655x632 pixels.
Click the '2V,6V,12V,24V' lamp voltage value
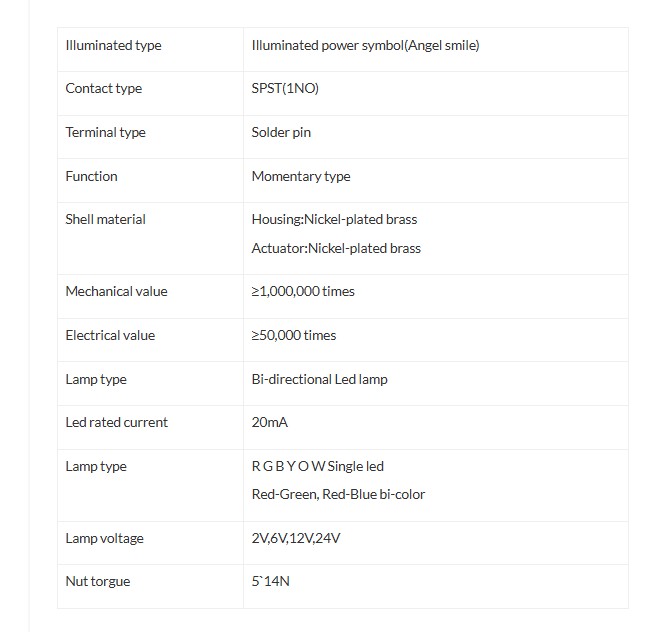pyautogui.click(x=296, y=538)
